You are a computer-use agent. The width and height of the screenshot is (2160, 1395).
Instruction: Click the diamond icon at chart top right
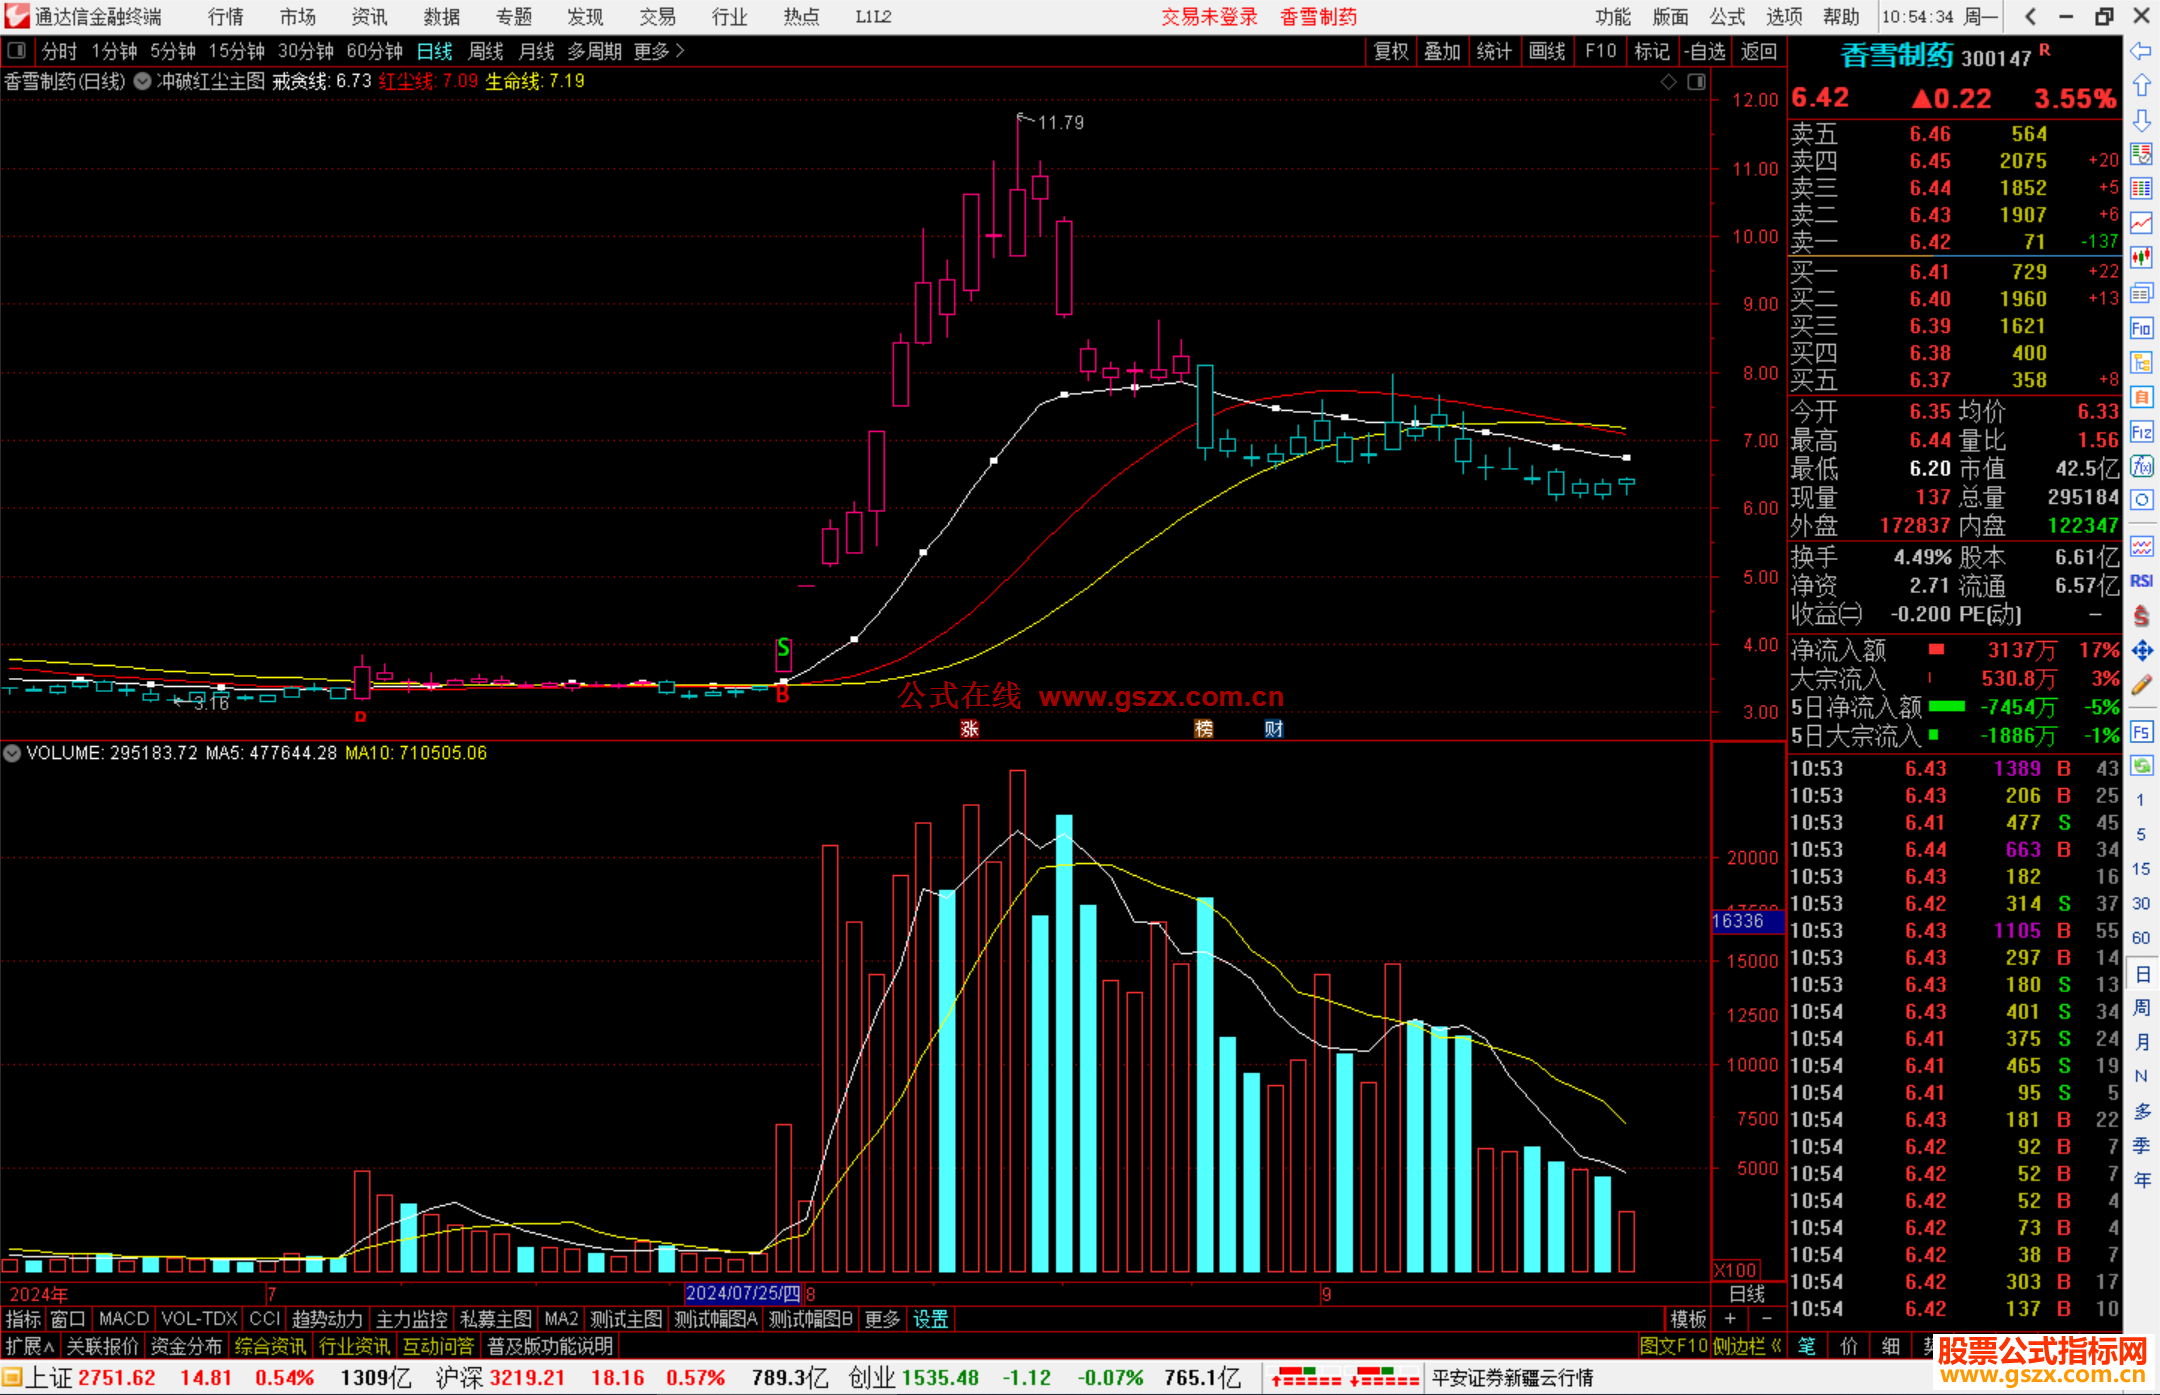pos(1668,82)
